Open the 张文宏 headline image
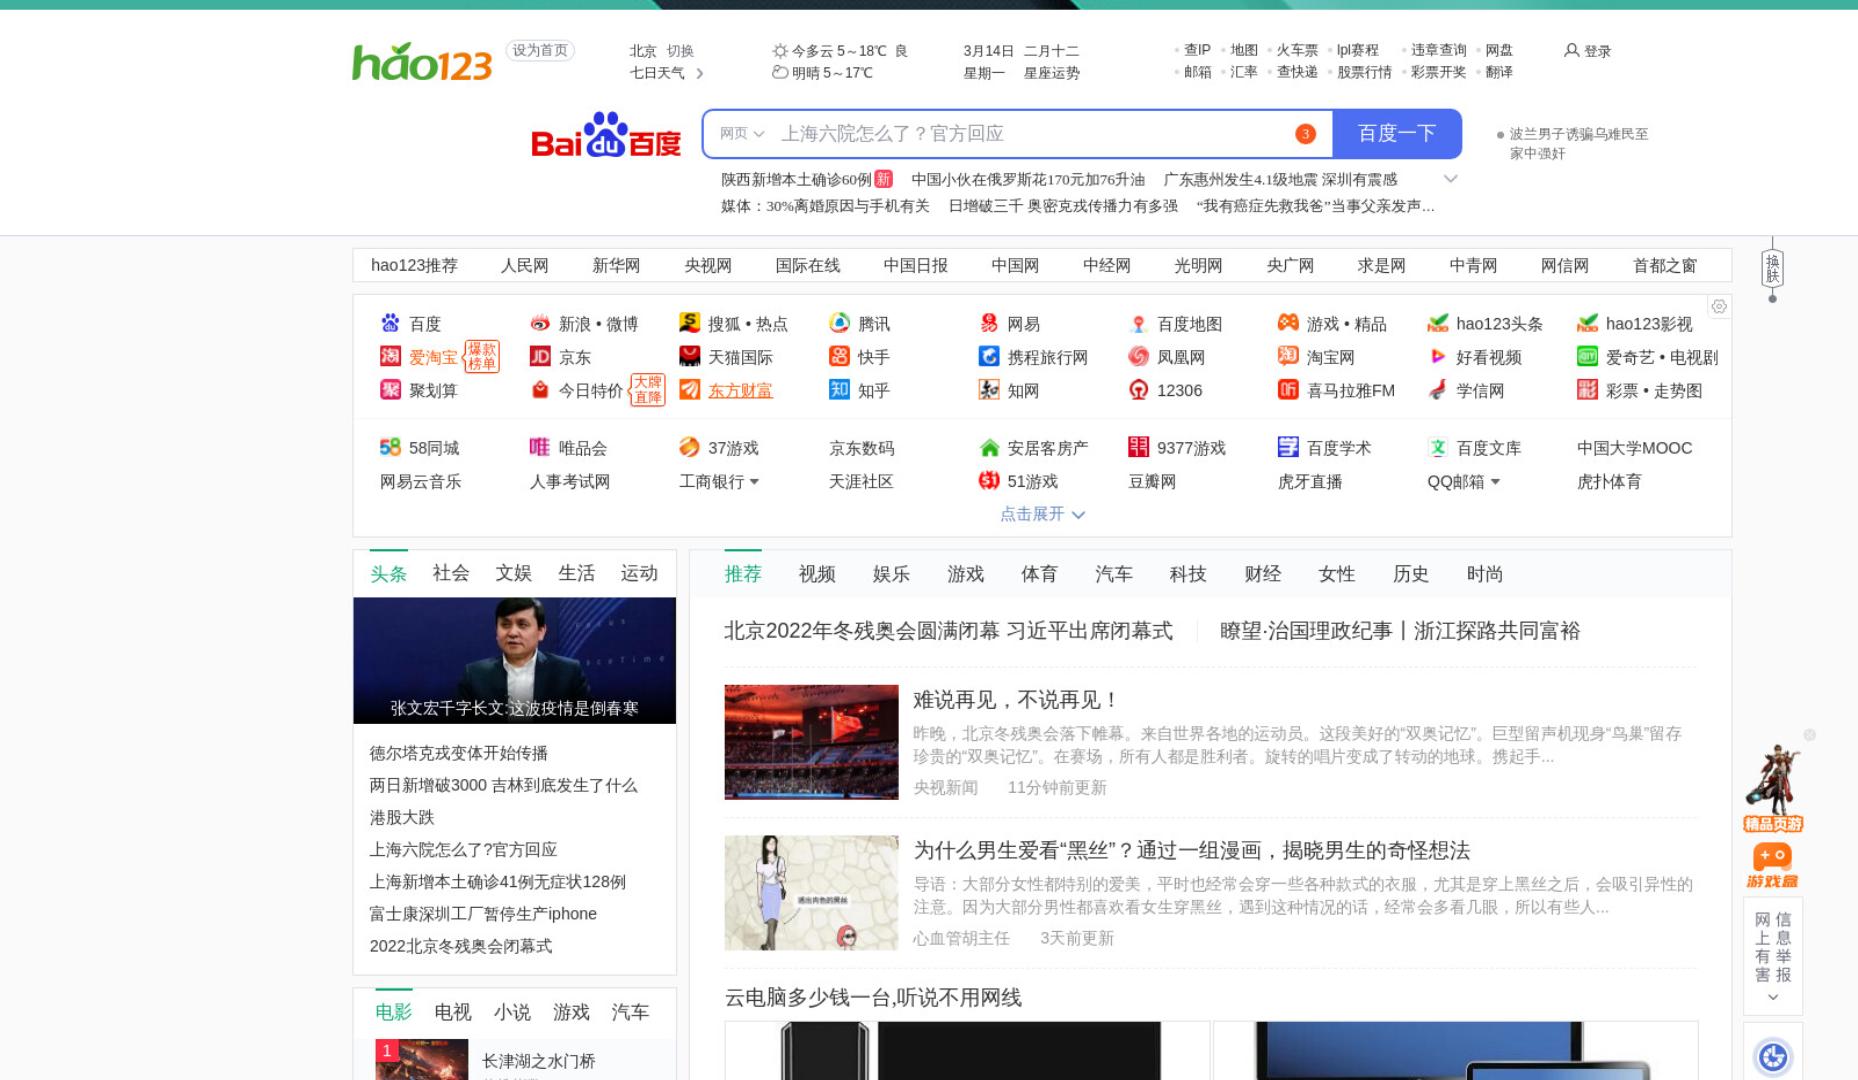Screen dimensions: 1858x1080 point(515,660)
